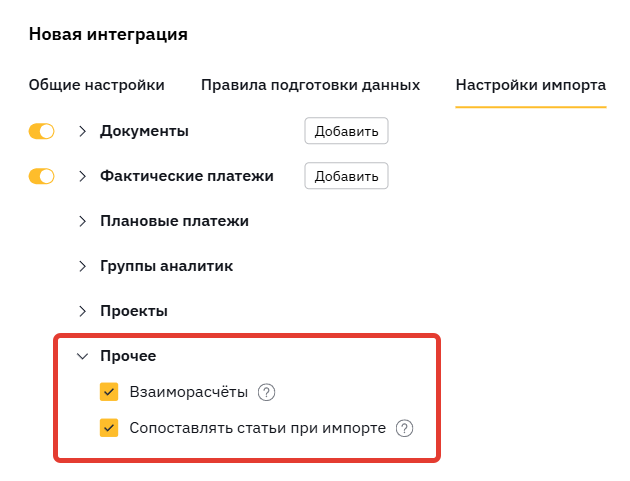Collapse the Прочее section chevron
The width and height of the screenshot is (630, 481).
(82, 356)
